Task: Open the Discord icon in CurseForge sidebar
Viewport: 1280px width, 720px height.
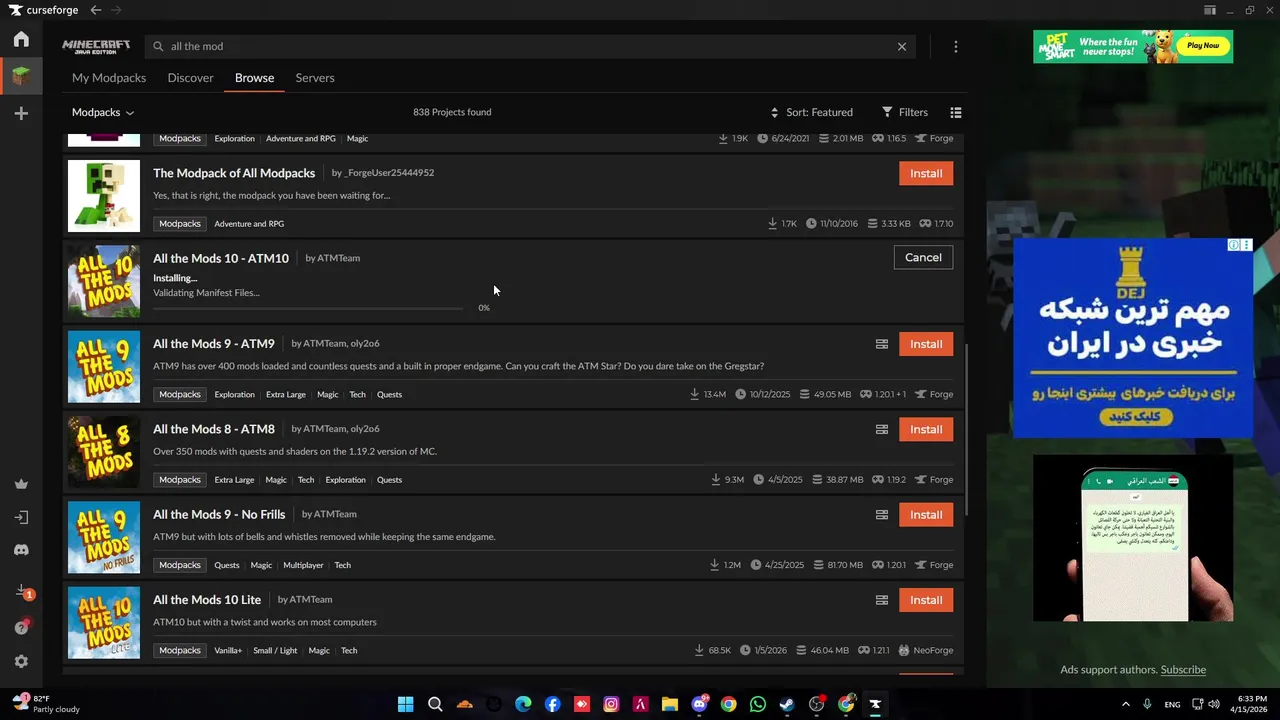Action: coord(21,550)
